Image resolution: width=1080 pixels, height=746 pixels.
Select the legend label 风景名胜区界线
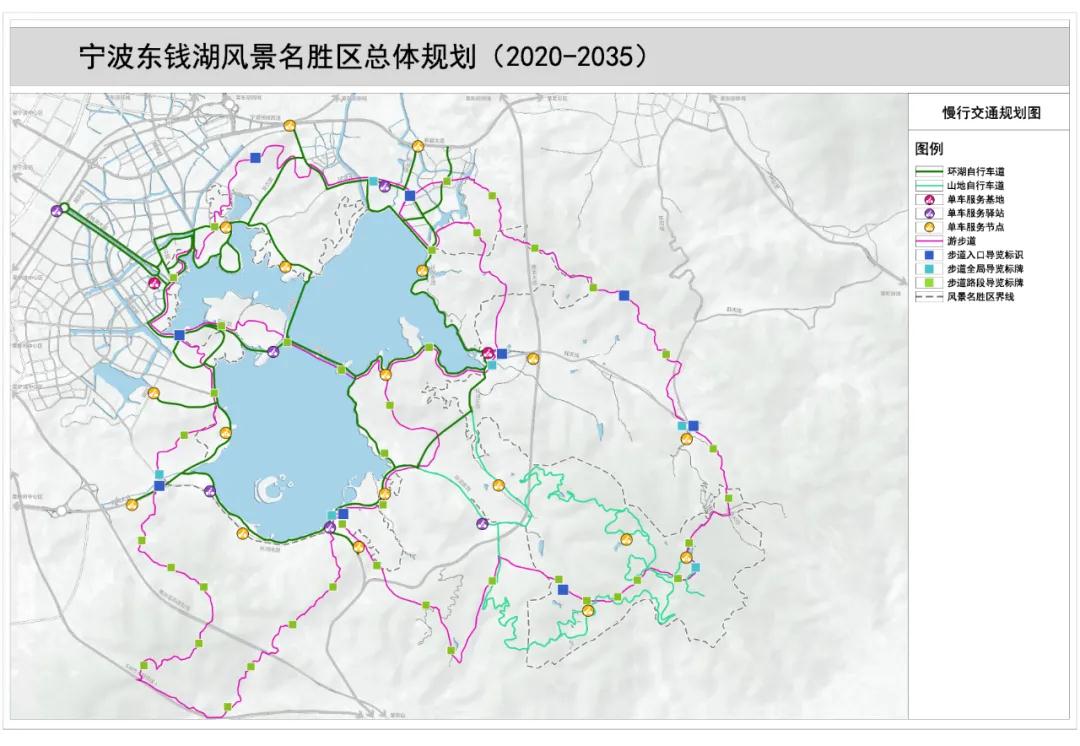[980, 297]
